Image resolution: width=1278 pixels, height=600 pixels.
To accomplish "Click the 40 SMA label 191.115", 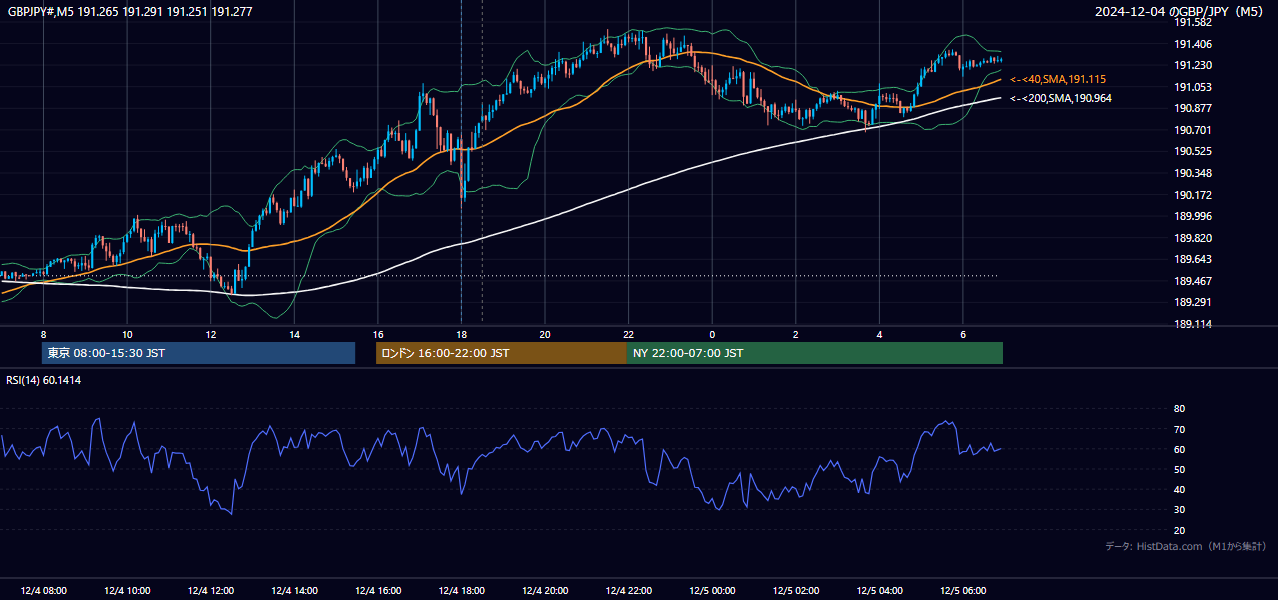I will tap(1058, 79).
